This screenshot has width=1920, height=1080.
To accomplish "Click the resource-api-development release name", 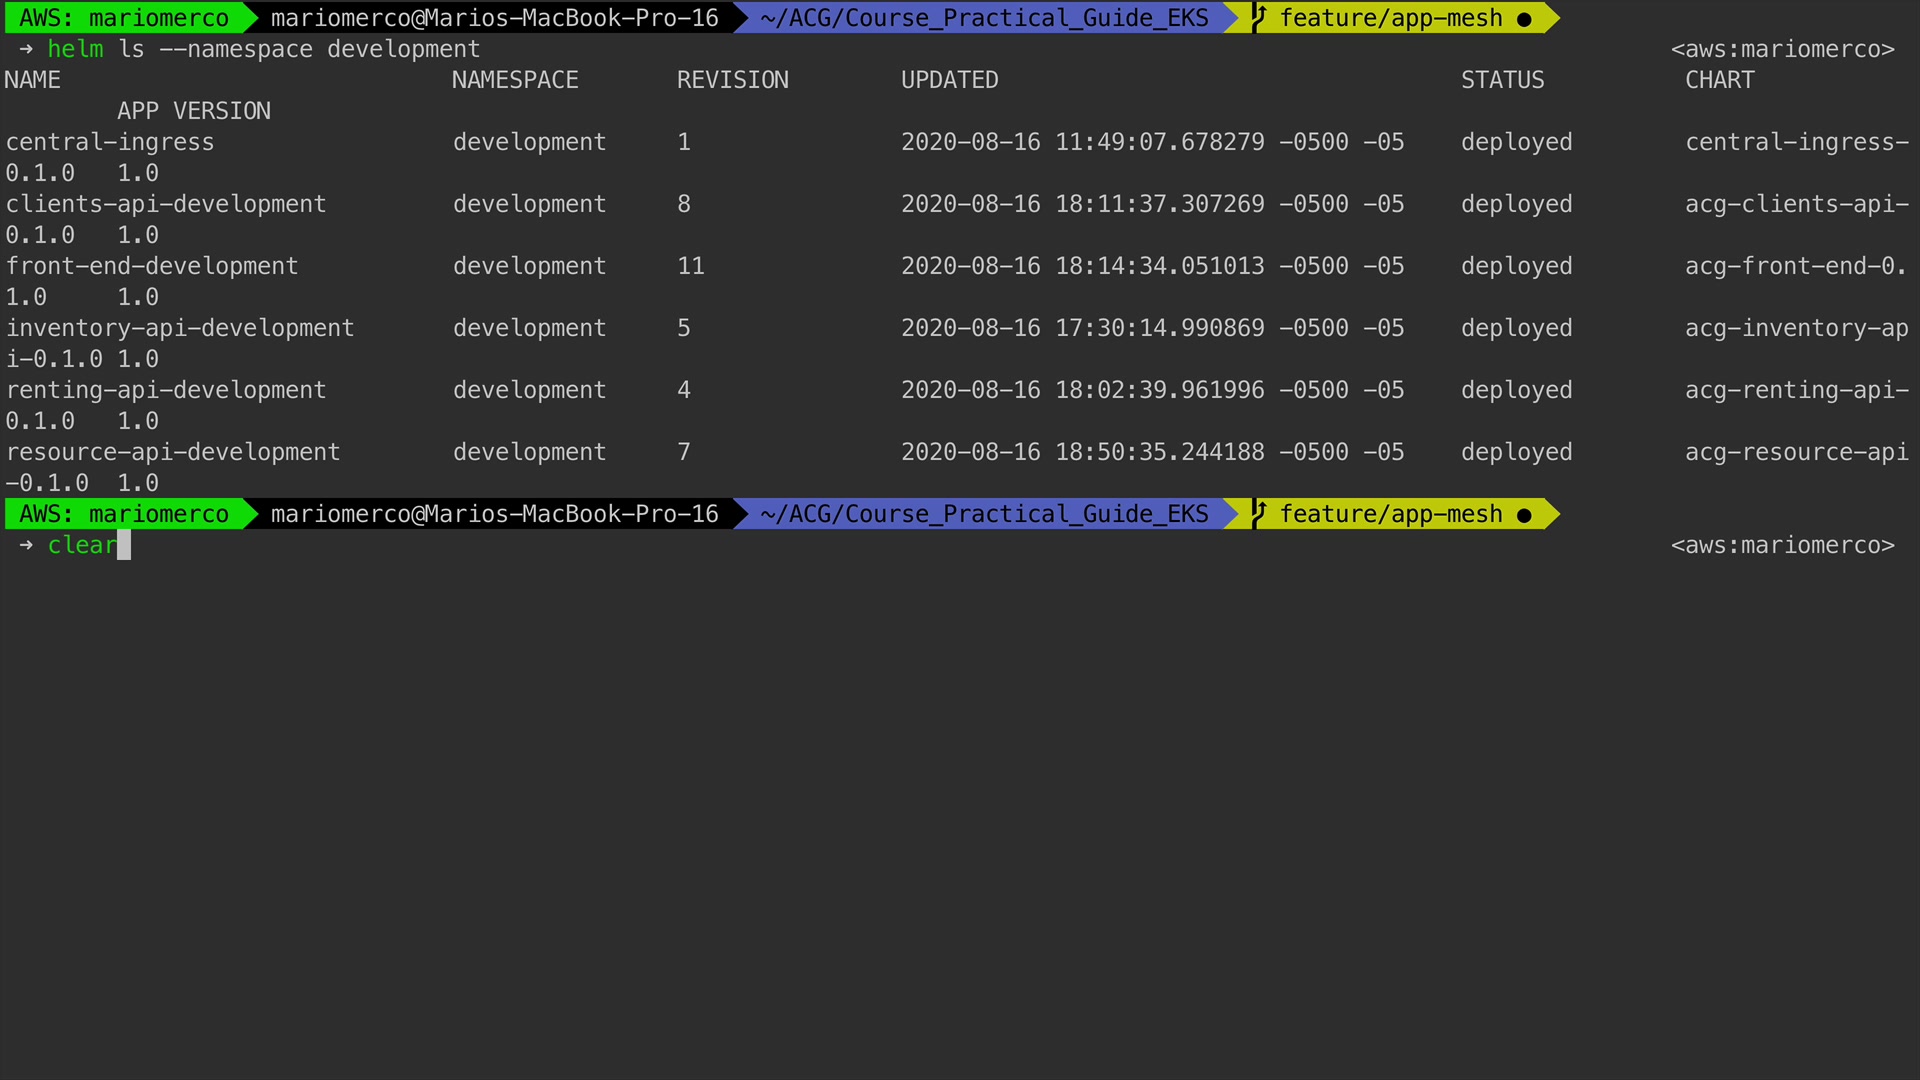I will [173, 452].
